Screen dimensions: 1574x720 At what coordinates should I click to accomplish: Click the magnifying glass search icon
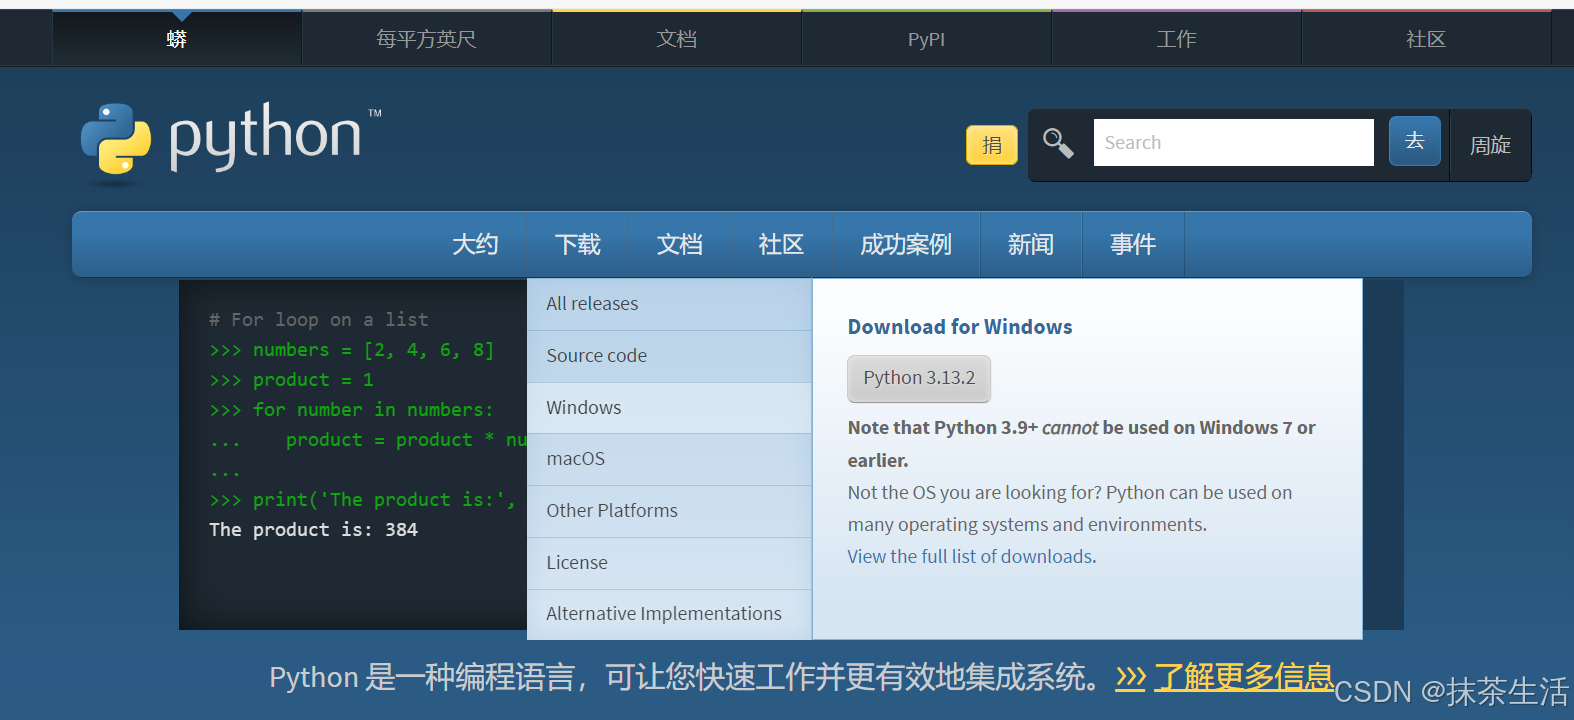pyautogui.click(x=1058, y=143)
